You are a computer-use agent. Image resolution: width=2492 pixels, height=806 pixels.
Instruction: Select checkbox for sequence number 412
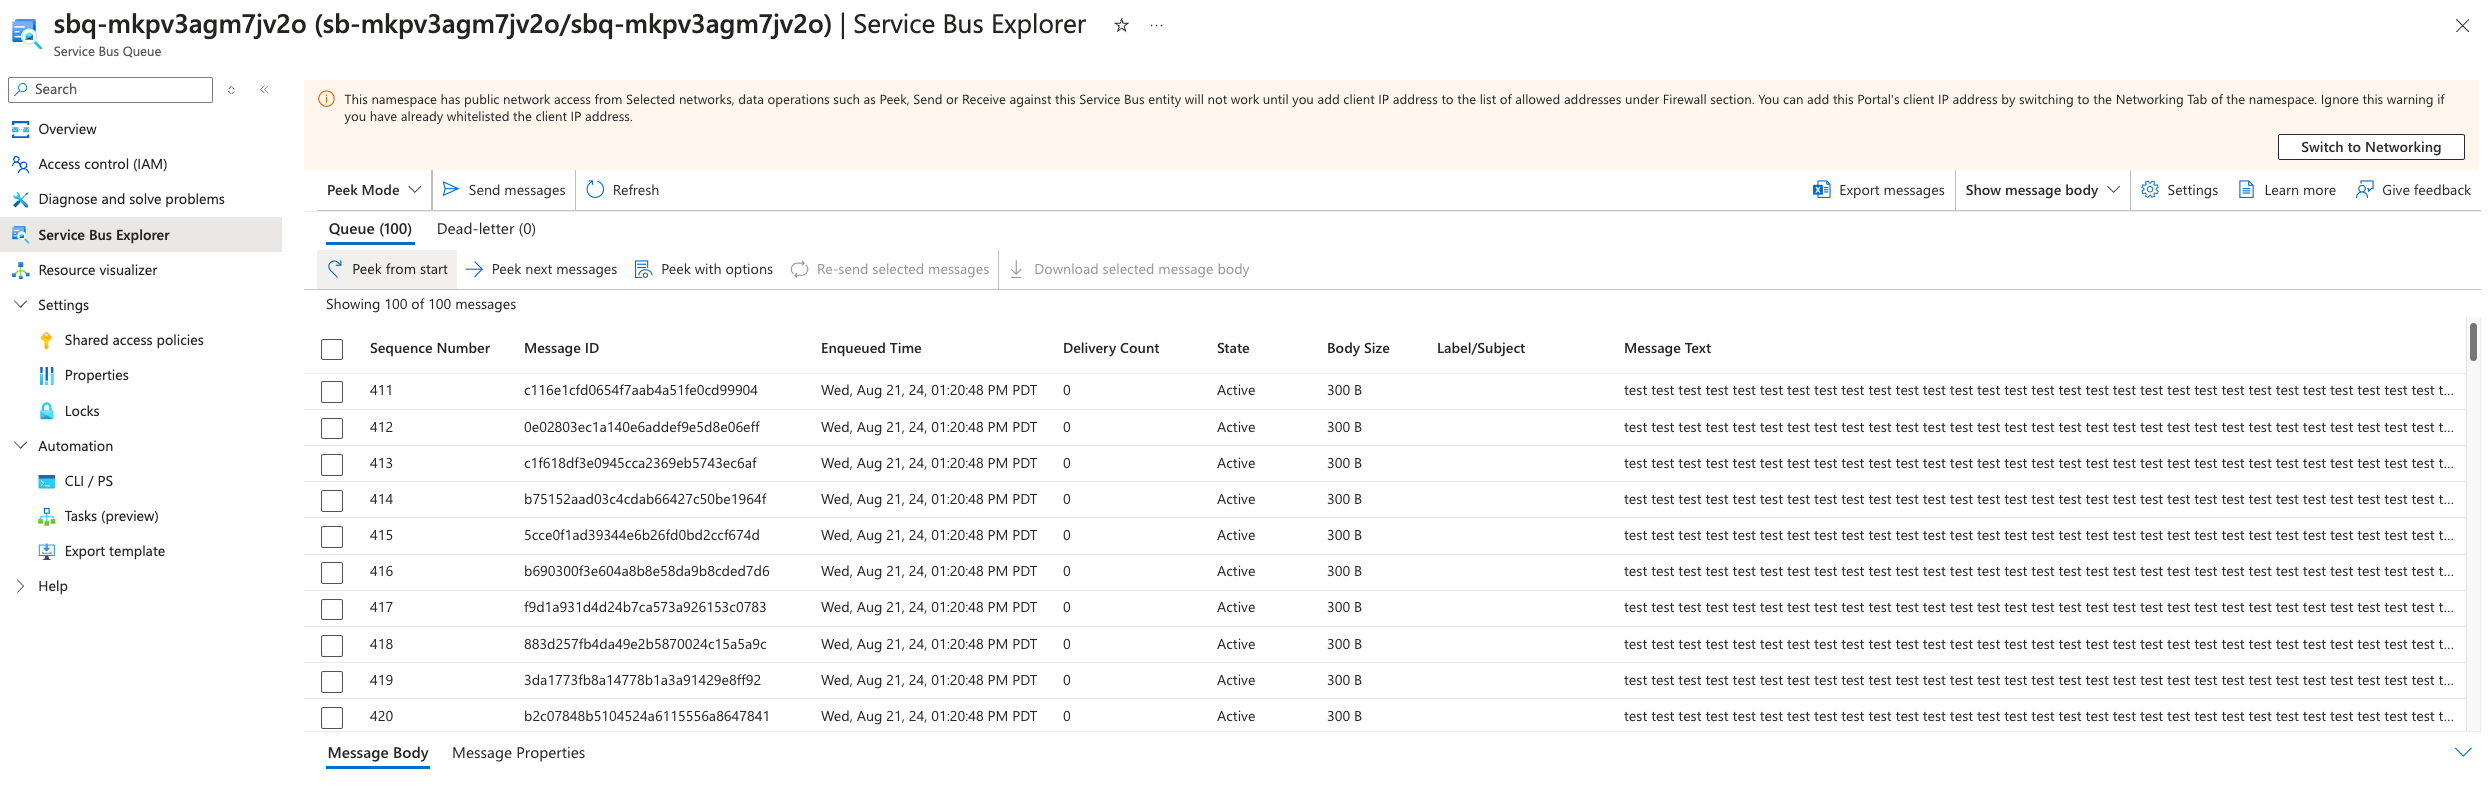click(332, 428)
